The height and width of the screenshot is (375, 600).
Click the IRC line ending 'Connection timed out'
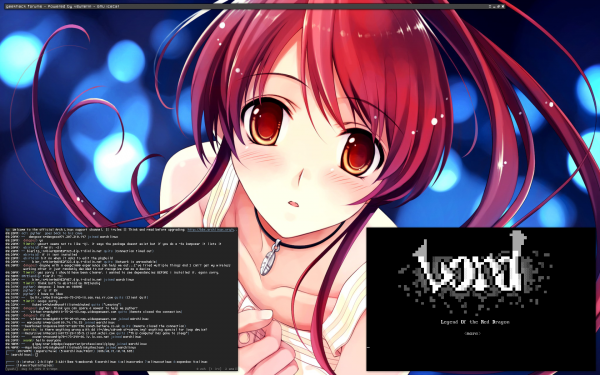point(80,251)
